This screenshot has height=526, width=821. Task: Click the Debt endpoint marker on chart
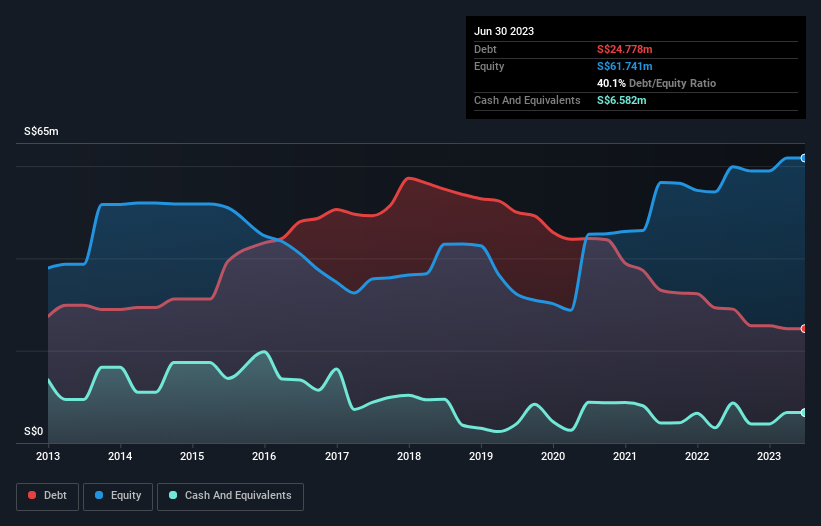coord(804,329)
